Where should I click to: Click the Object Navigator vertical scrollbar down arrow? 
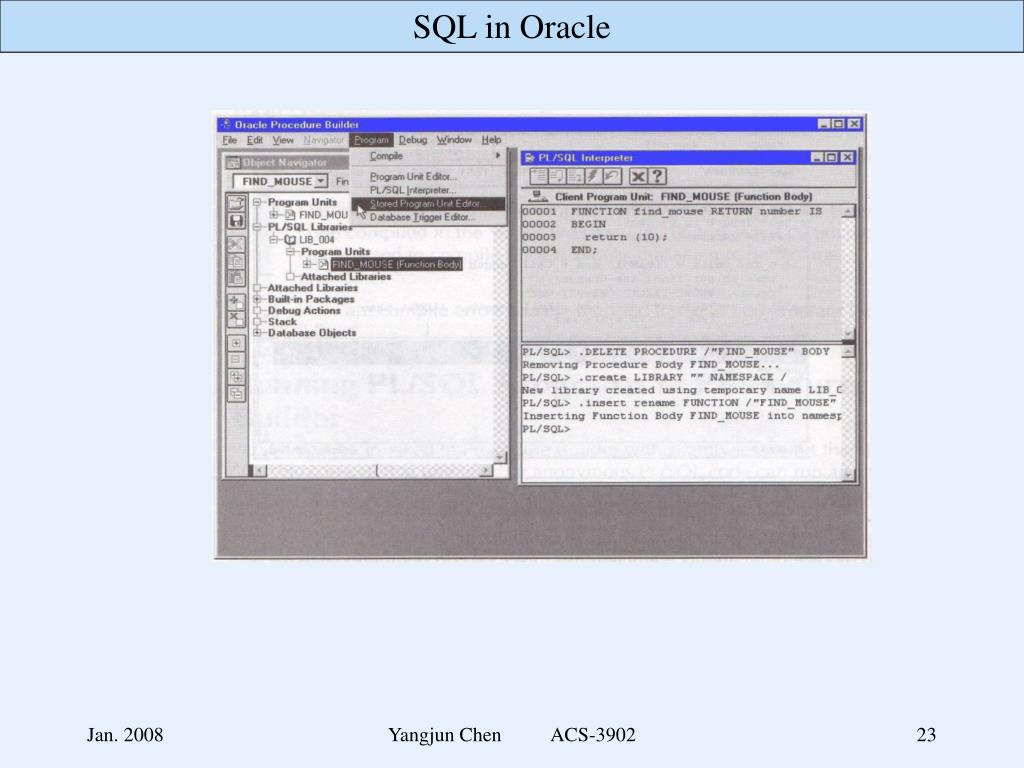click(x=500, y=457)
